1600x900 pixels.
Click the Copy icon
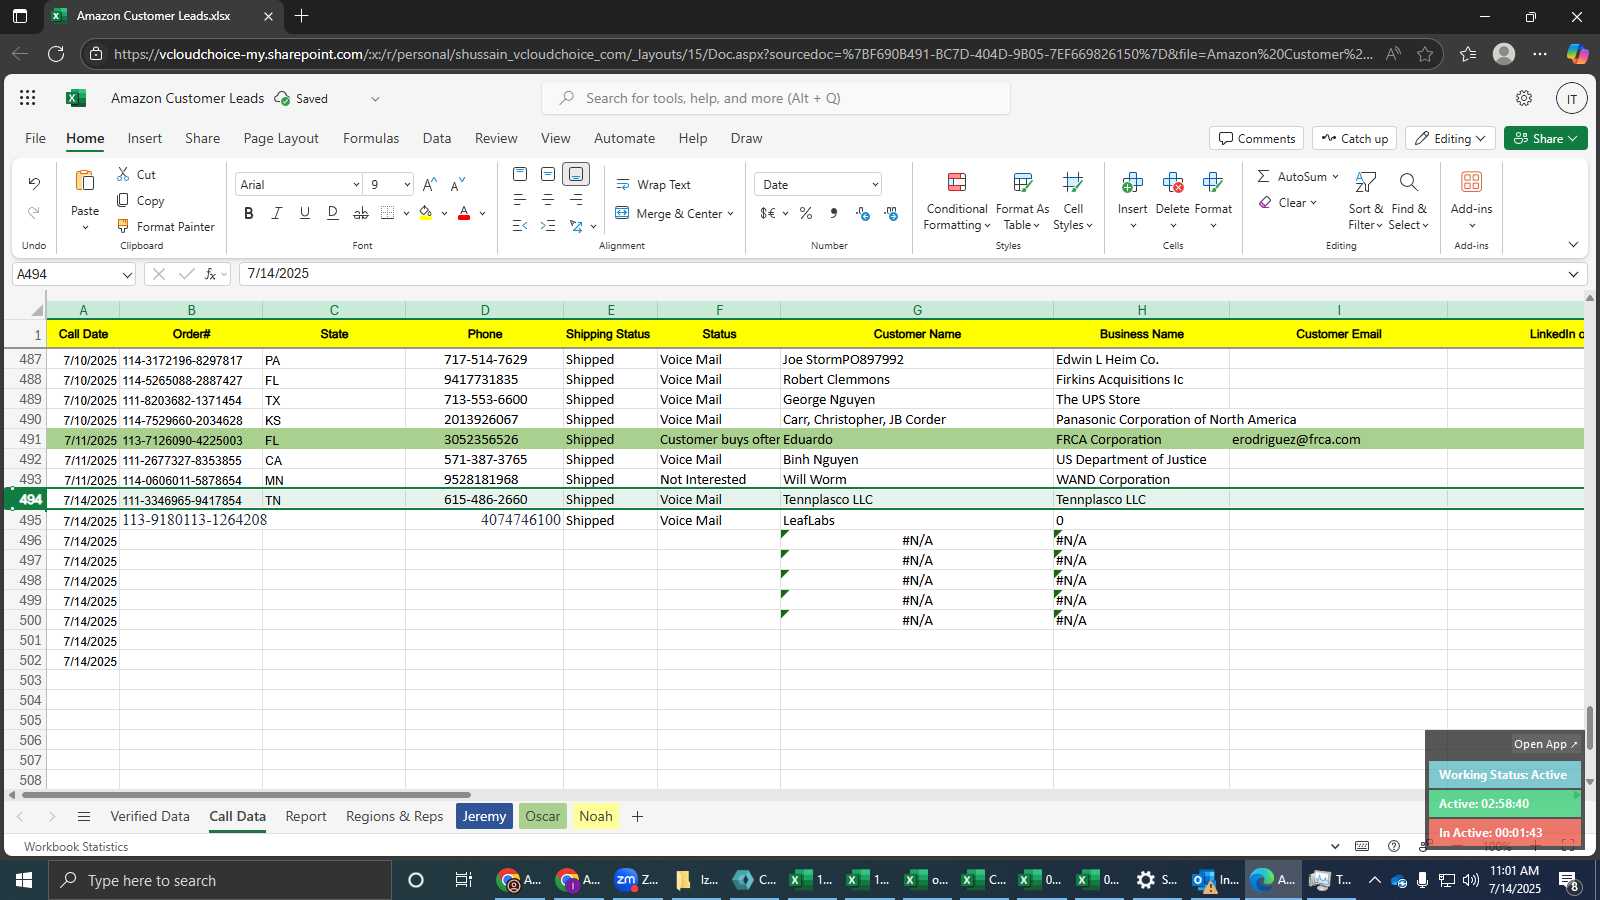click(123, 200)
